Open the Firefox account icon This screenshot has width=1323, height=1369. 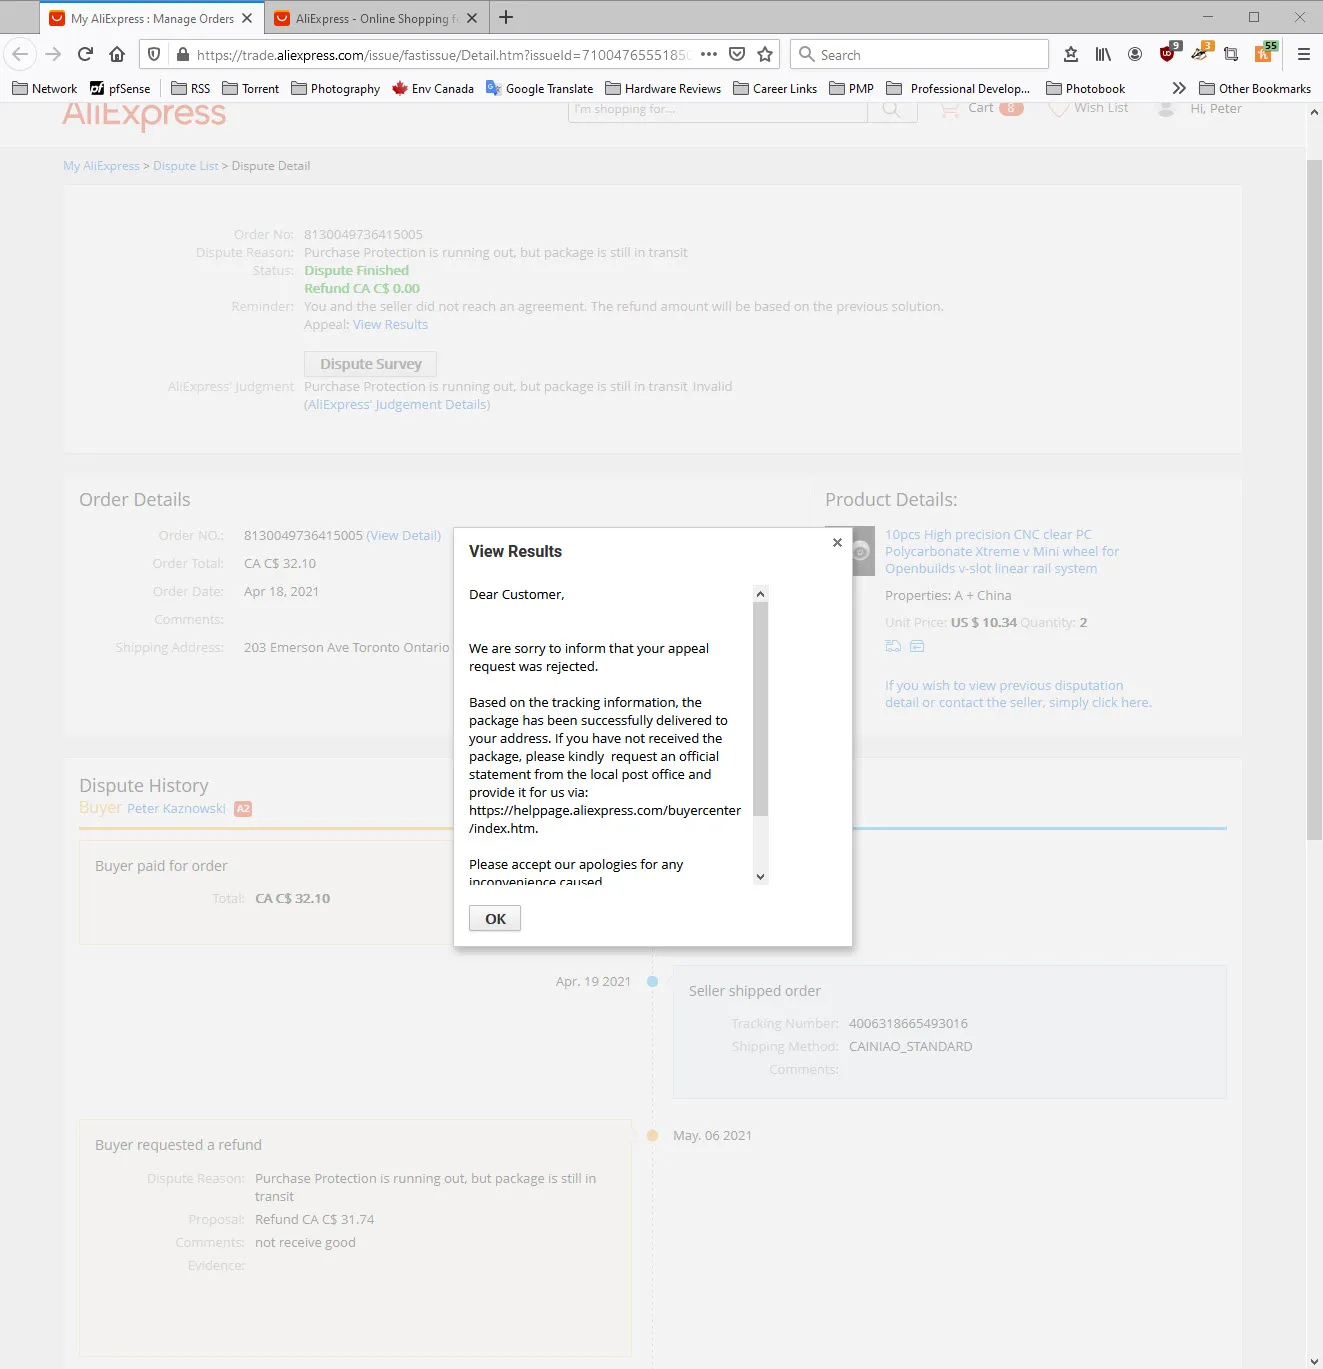pos(1135,54)
